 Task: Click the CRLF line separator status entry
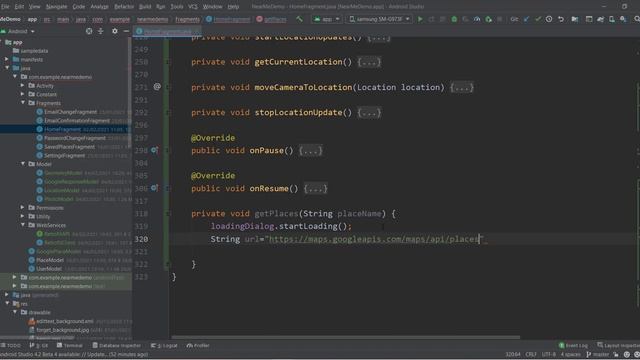click(x=531, y=354)
